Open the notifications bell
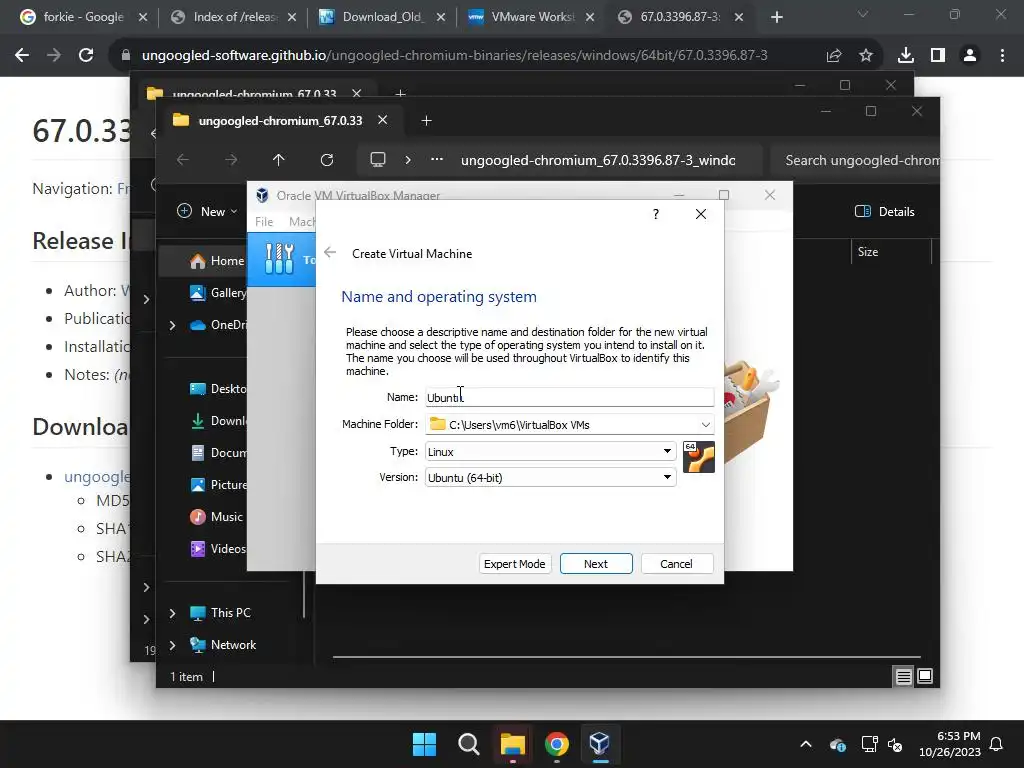Screen dimensions: 1024x768 coord(997,744)
